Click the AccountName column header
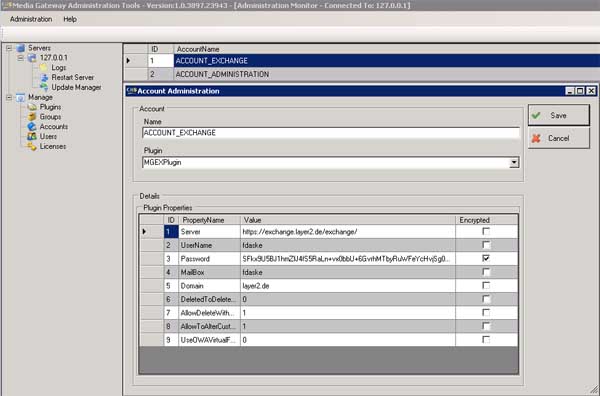Viewport: 600px width, 396px height. point(386,49)
